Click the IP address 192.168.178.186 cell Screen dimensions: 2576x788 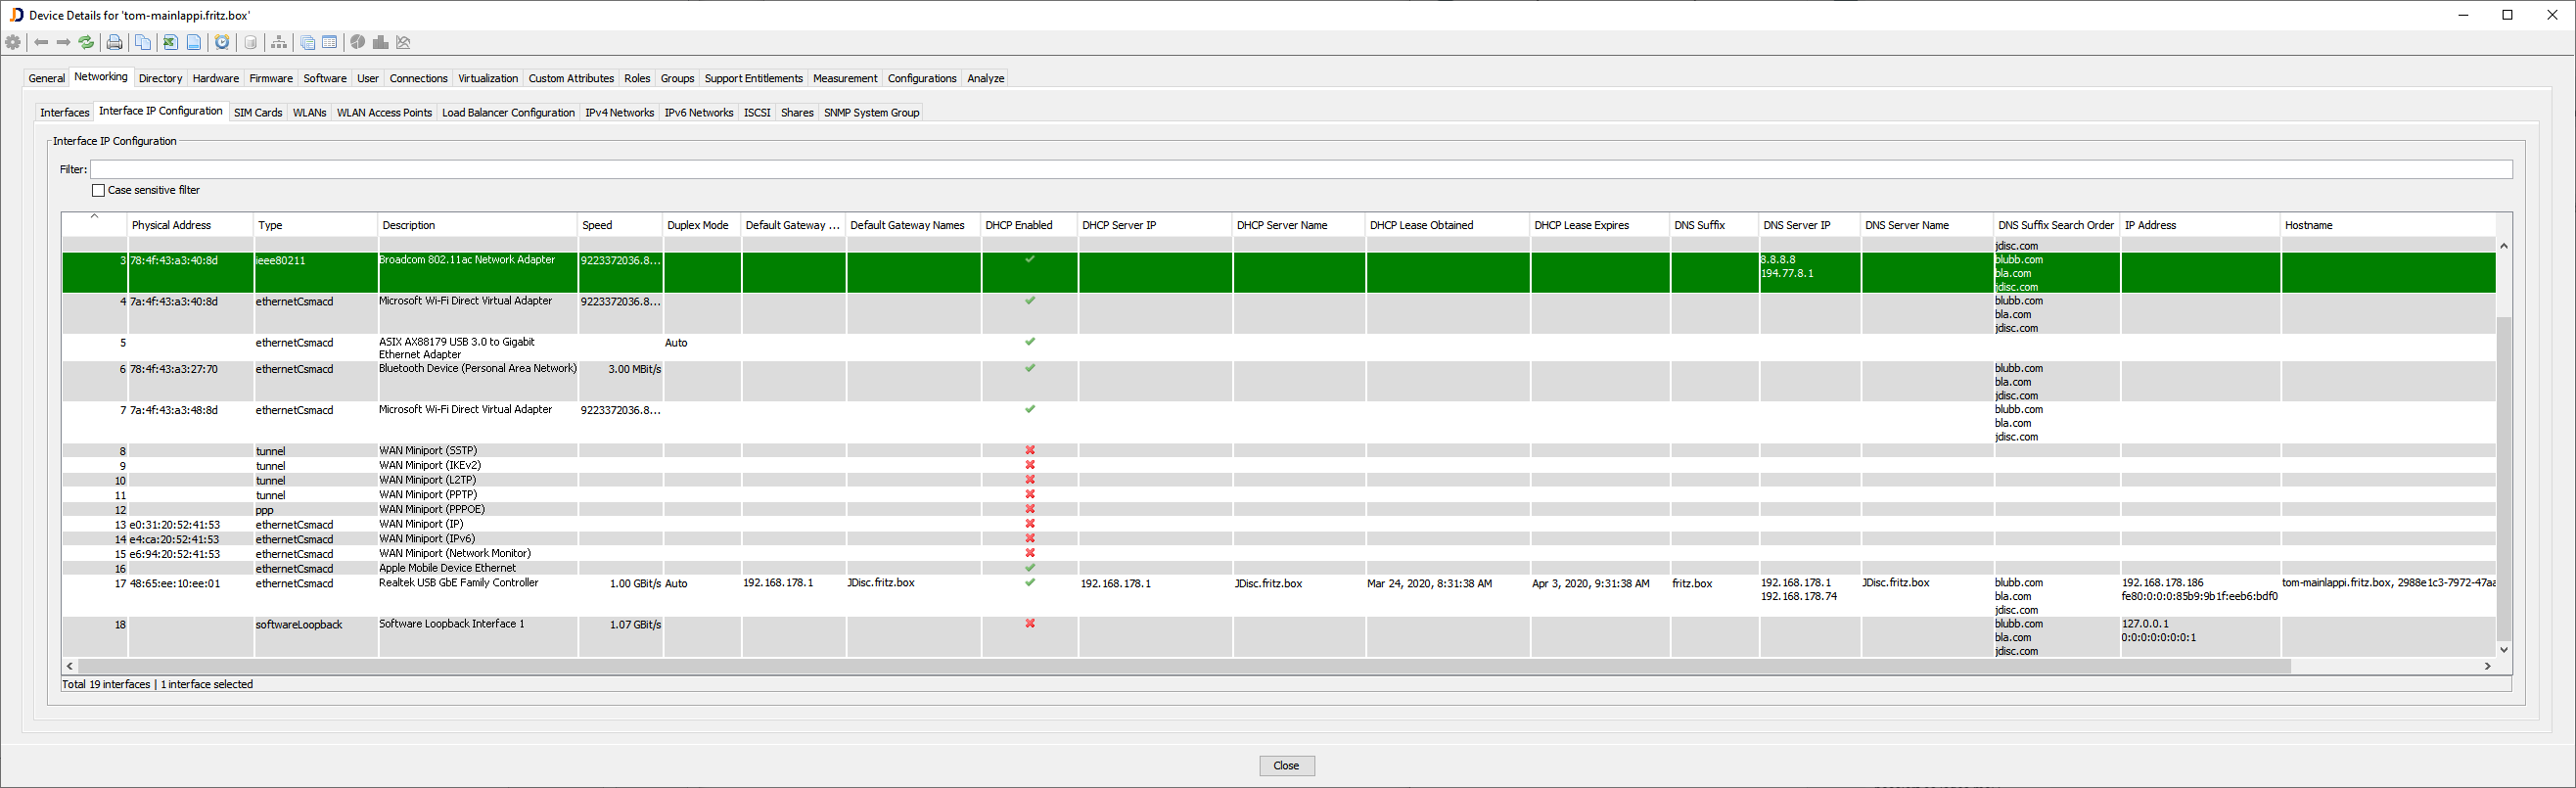2162,582
